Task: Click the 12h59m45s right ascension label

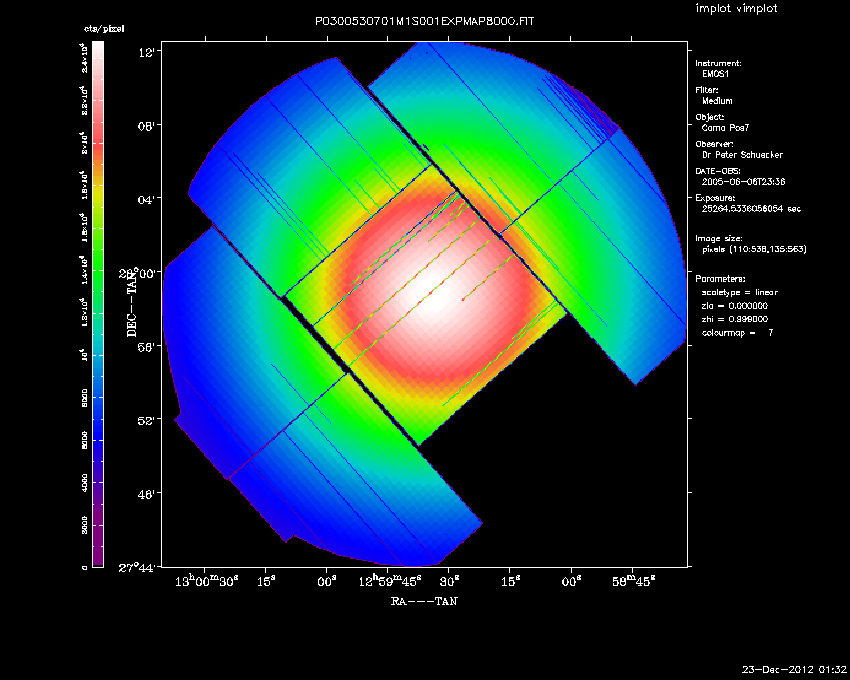Action: pos(390,581)
